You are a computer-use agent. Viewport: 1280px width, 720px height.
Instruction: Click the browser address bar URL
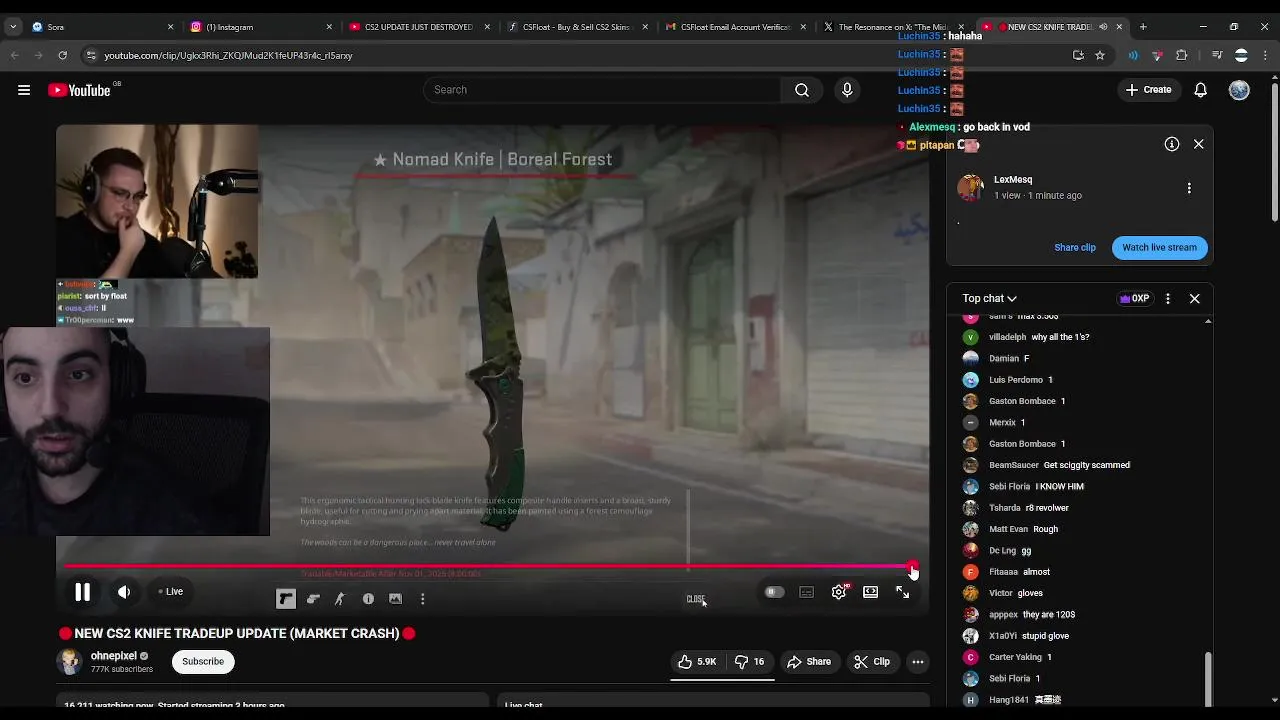click(229, 55)
